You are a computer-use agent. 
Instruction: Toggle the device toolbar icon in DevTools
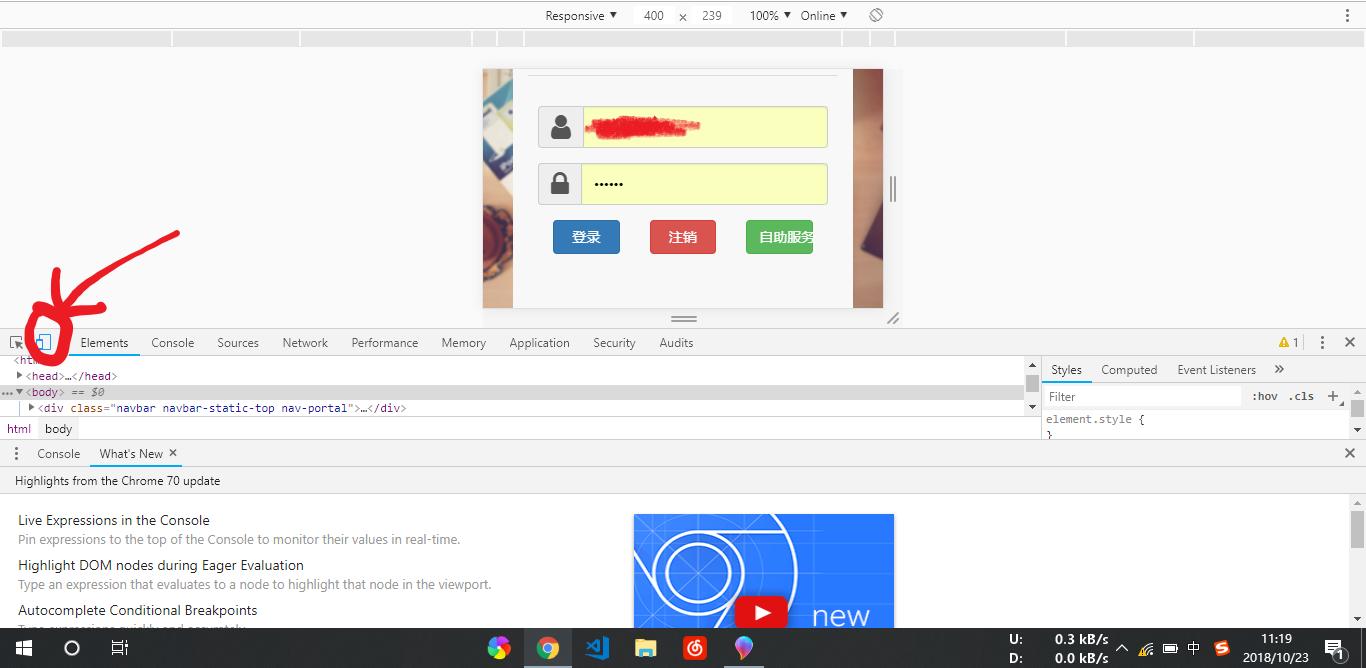tap(43, 342)
